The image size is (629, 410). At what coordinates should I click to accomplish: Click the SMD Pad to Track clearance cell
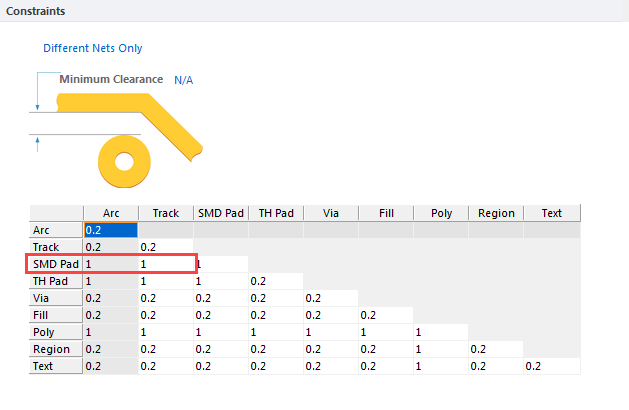[165, 264]
